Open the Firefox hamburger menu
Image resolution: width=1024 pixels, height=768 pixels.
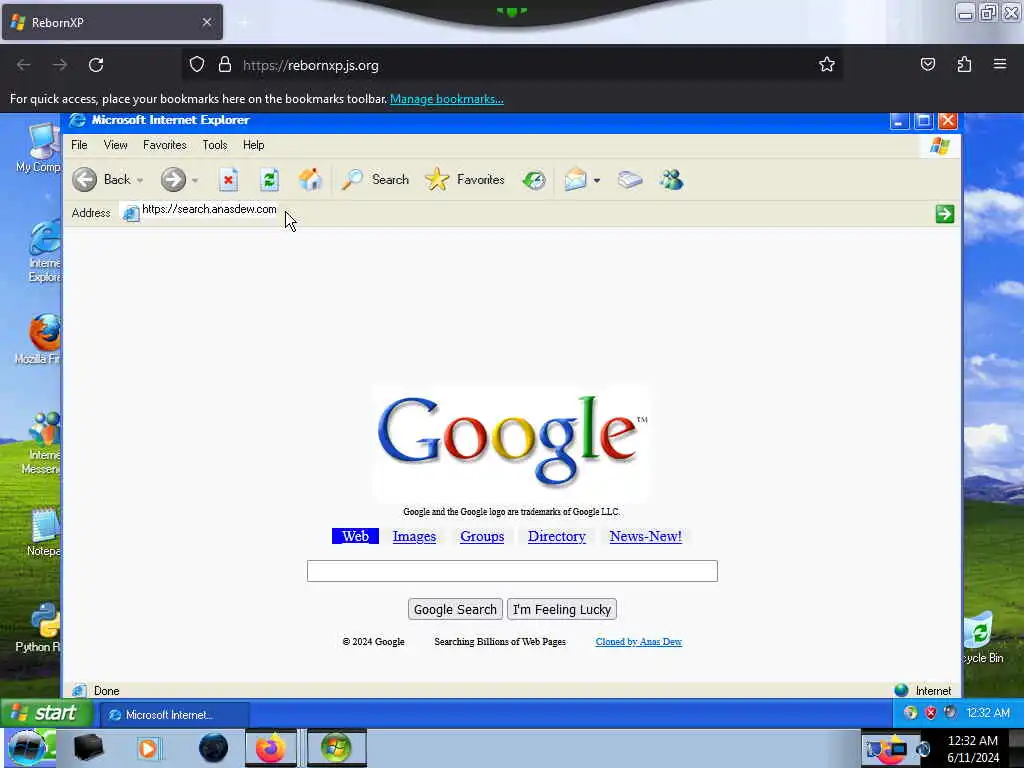coord(1000,64)
